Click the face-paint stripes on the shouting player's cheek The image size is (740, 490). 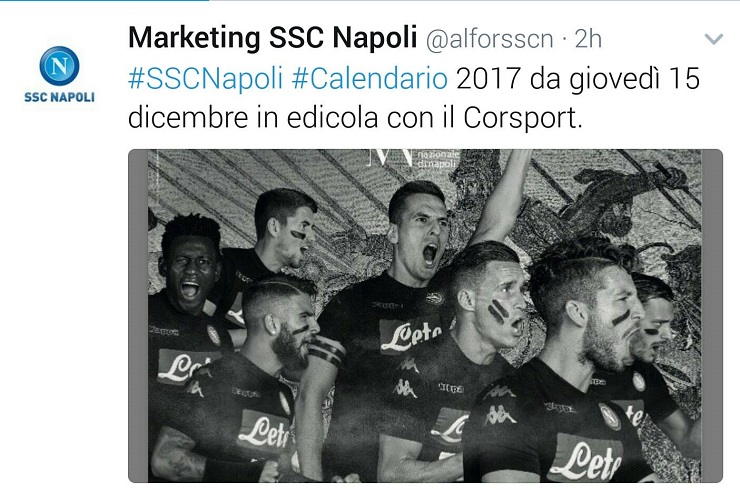coord(497,312)
